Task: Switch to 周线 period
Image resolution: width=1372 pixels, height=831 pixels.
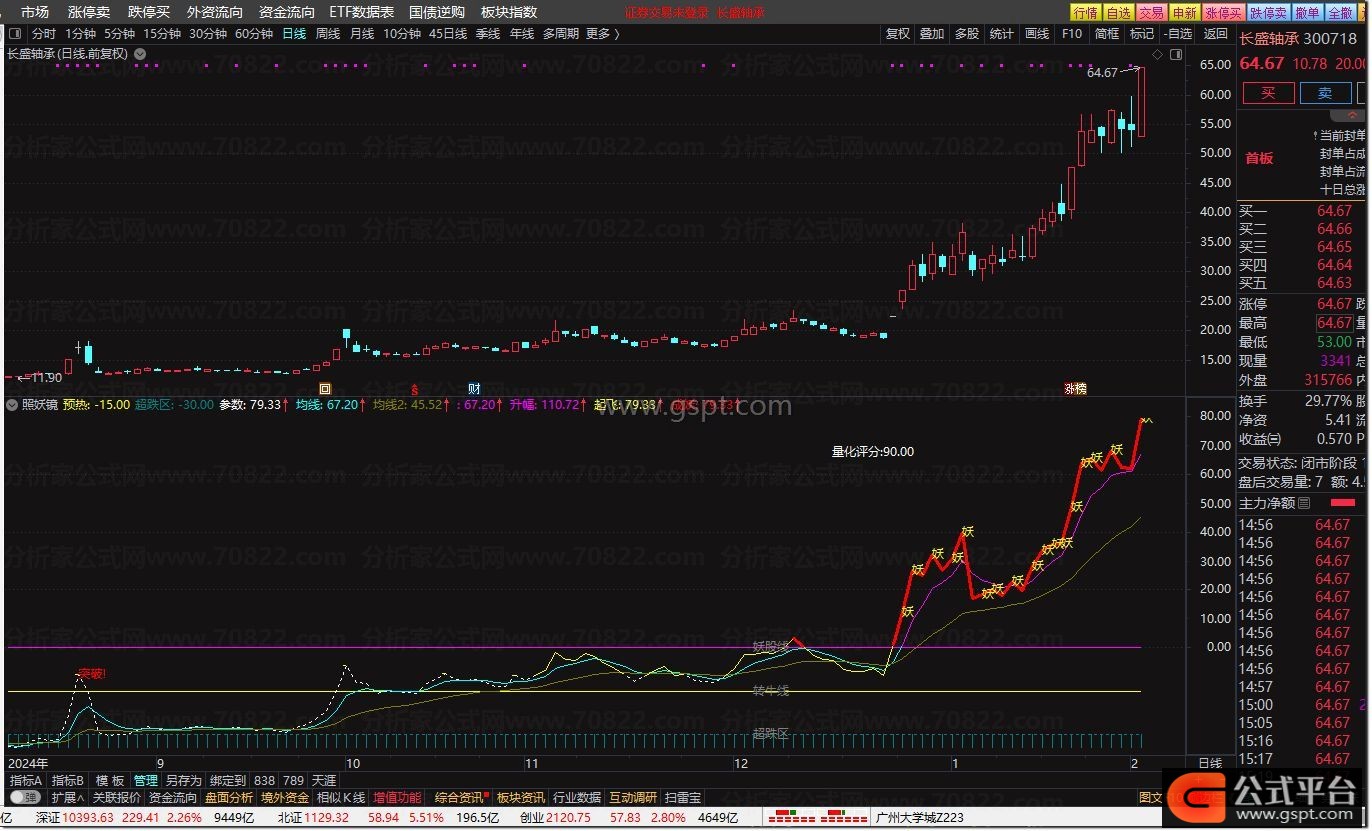Action: tap(328, 34)
